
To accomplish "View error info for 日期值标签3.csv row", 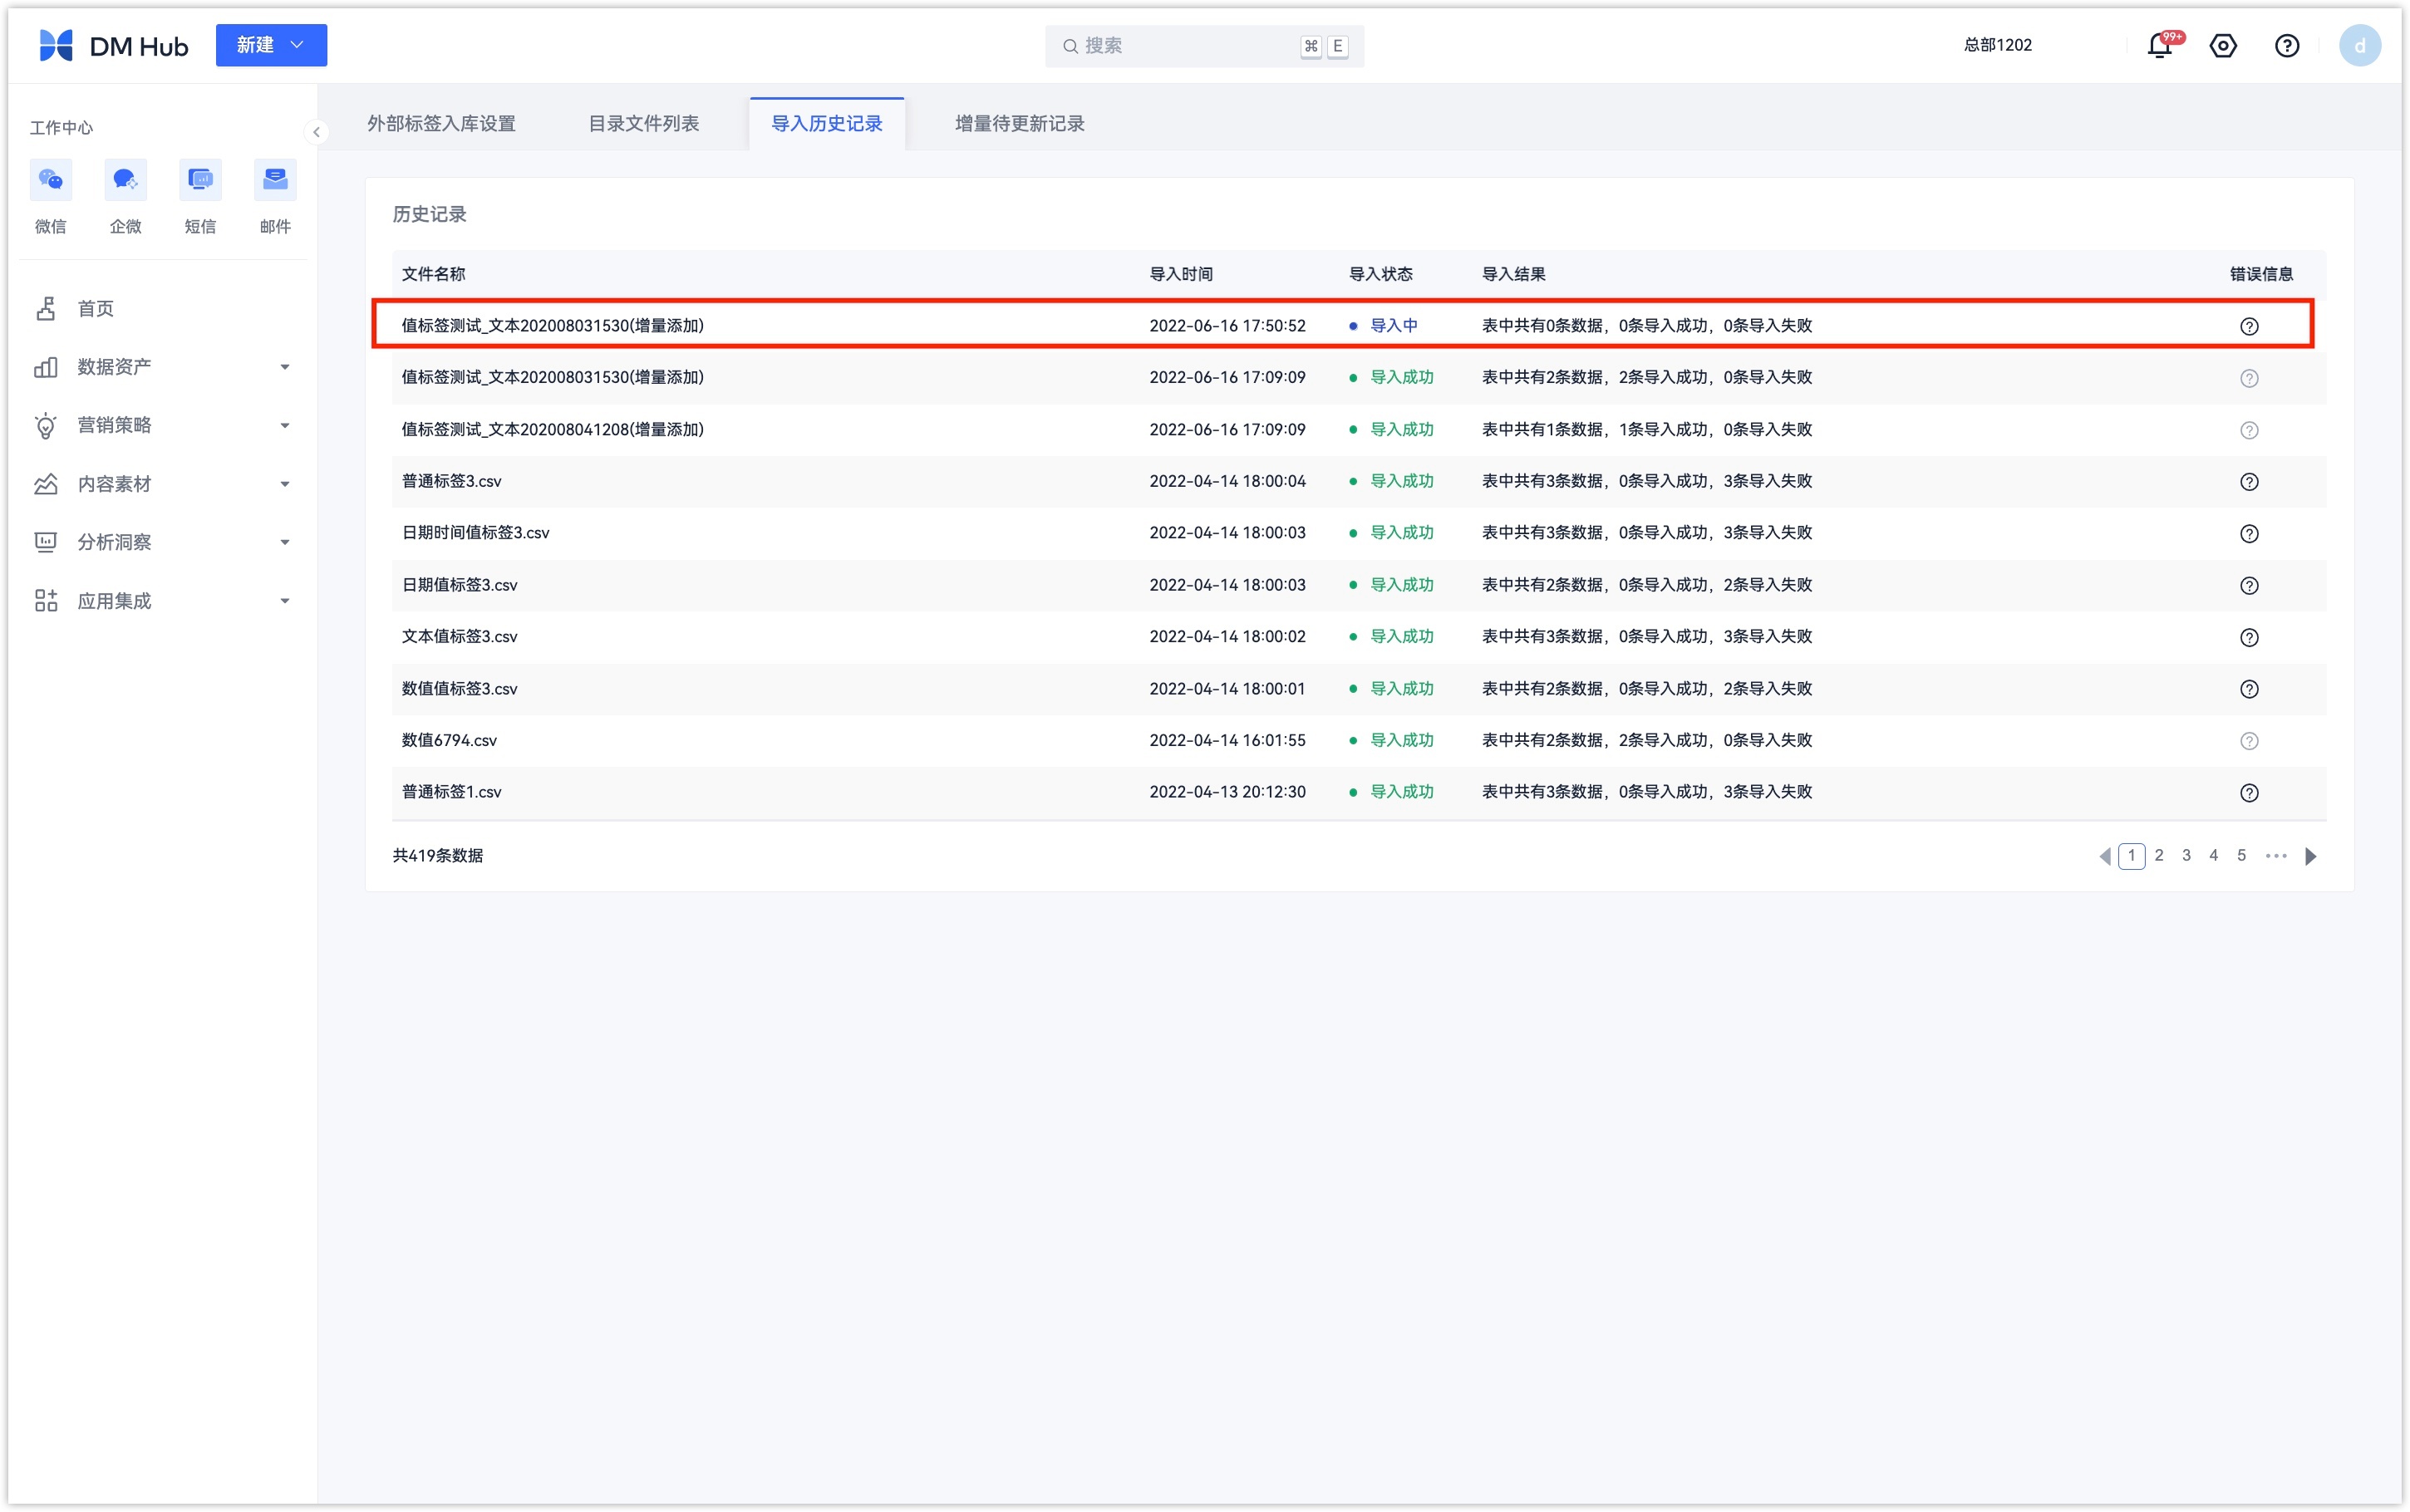I will pyautogui.click(x=2249, y=586).
